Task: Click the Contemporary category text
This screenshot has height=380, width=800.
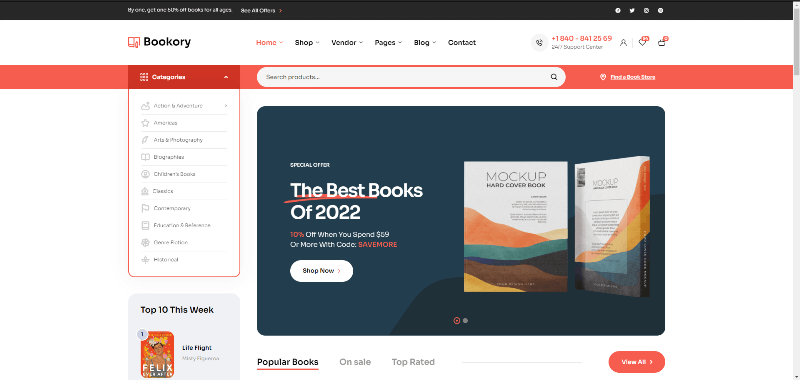Action: pyautogui.click(x=172, y=208)
